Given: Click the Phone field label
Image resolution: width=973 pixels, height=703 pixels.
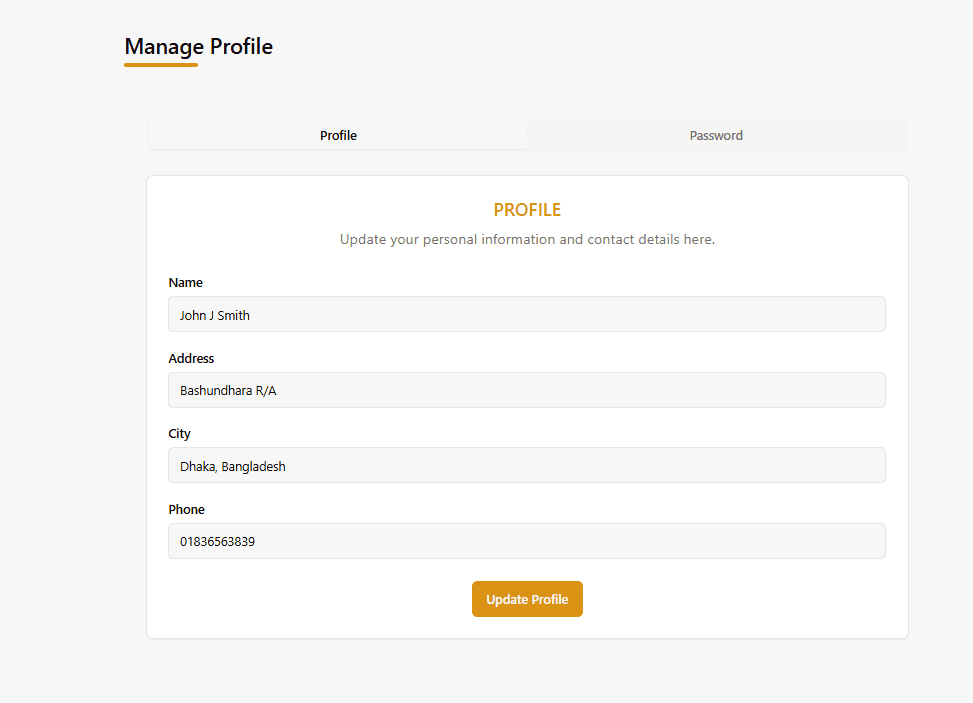Looking at the screenshot, I should click(x=186, y=510).
